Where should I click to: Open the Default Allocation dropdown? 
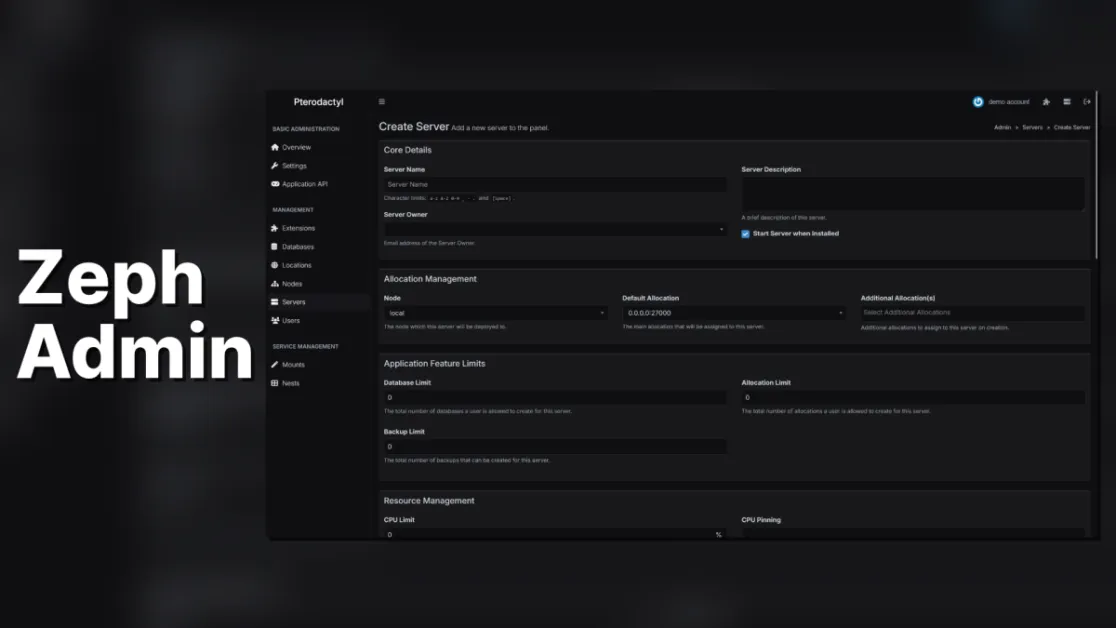click(x=734, y=313)
